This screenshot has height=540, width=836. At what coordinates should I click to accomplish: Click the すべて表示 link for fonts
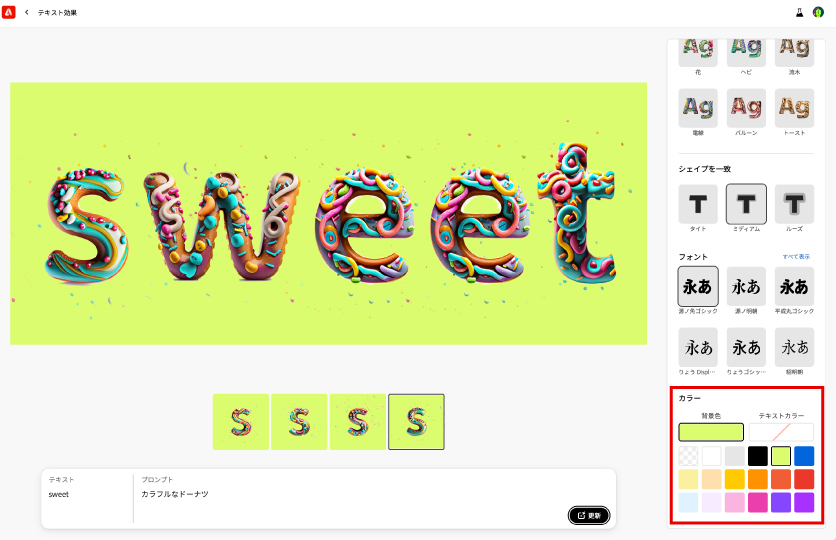(x=796, y=257)
